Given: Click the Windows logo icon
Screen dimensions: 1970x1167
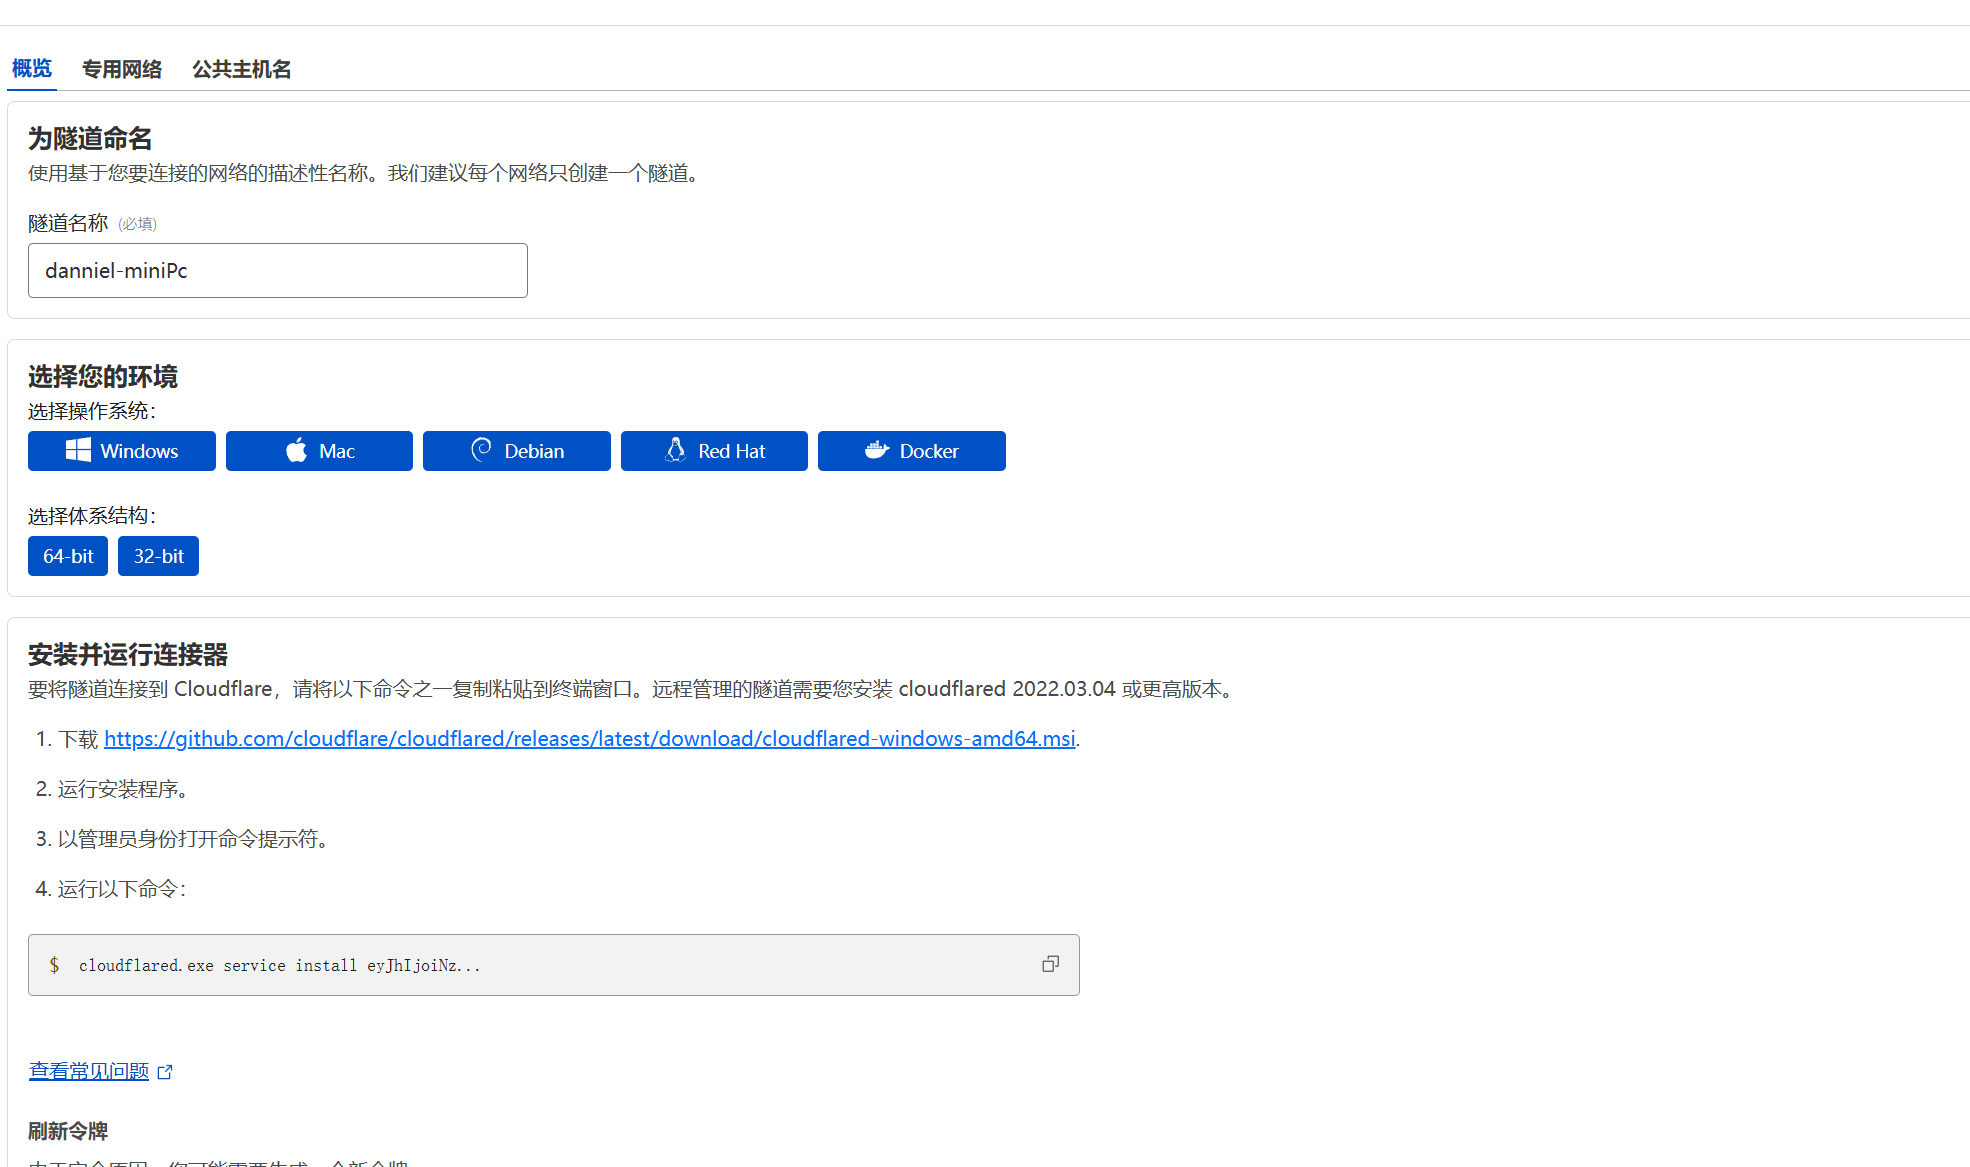Looking at the screenshot, I should coord(78,451).
